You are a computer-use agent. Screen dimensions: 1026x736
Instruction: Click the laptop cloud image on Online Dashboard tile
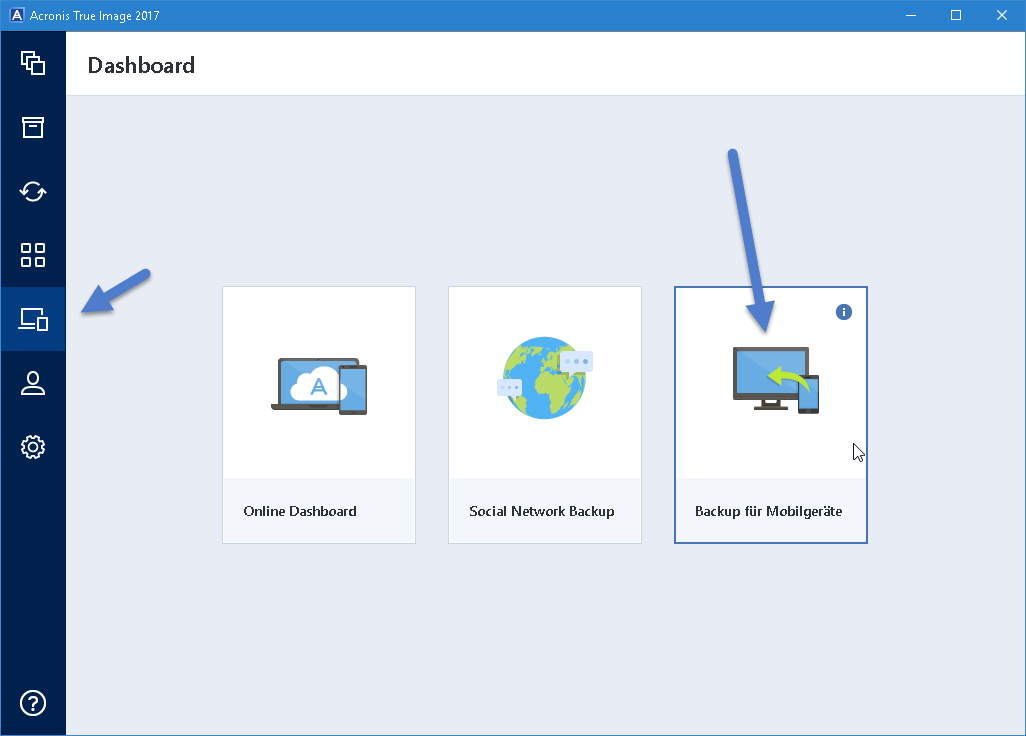click(319, 385)
